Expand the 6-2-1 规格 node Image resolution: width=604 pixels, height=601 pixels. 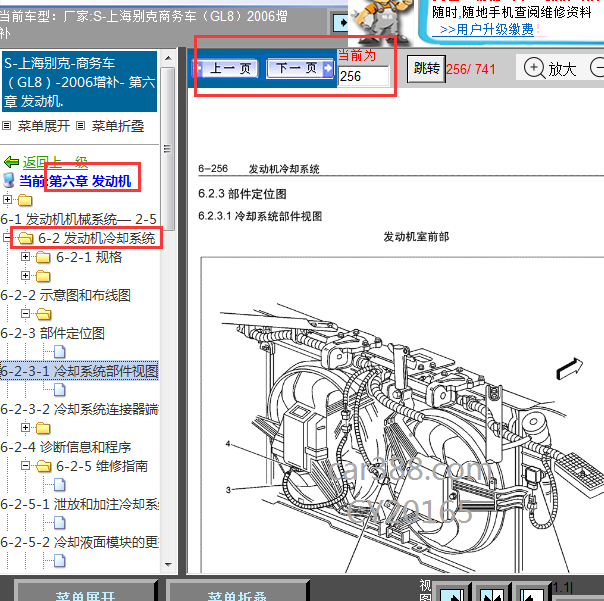25,257
